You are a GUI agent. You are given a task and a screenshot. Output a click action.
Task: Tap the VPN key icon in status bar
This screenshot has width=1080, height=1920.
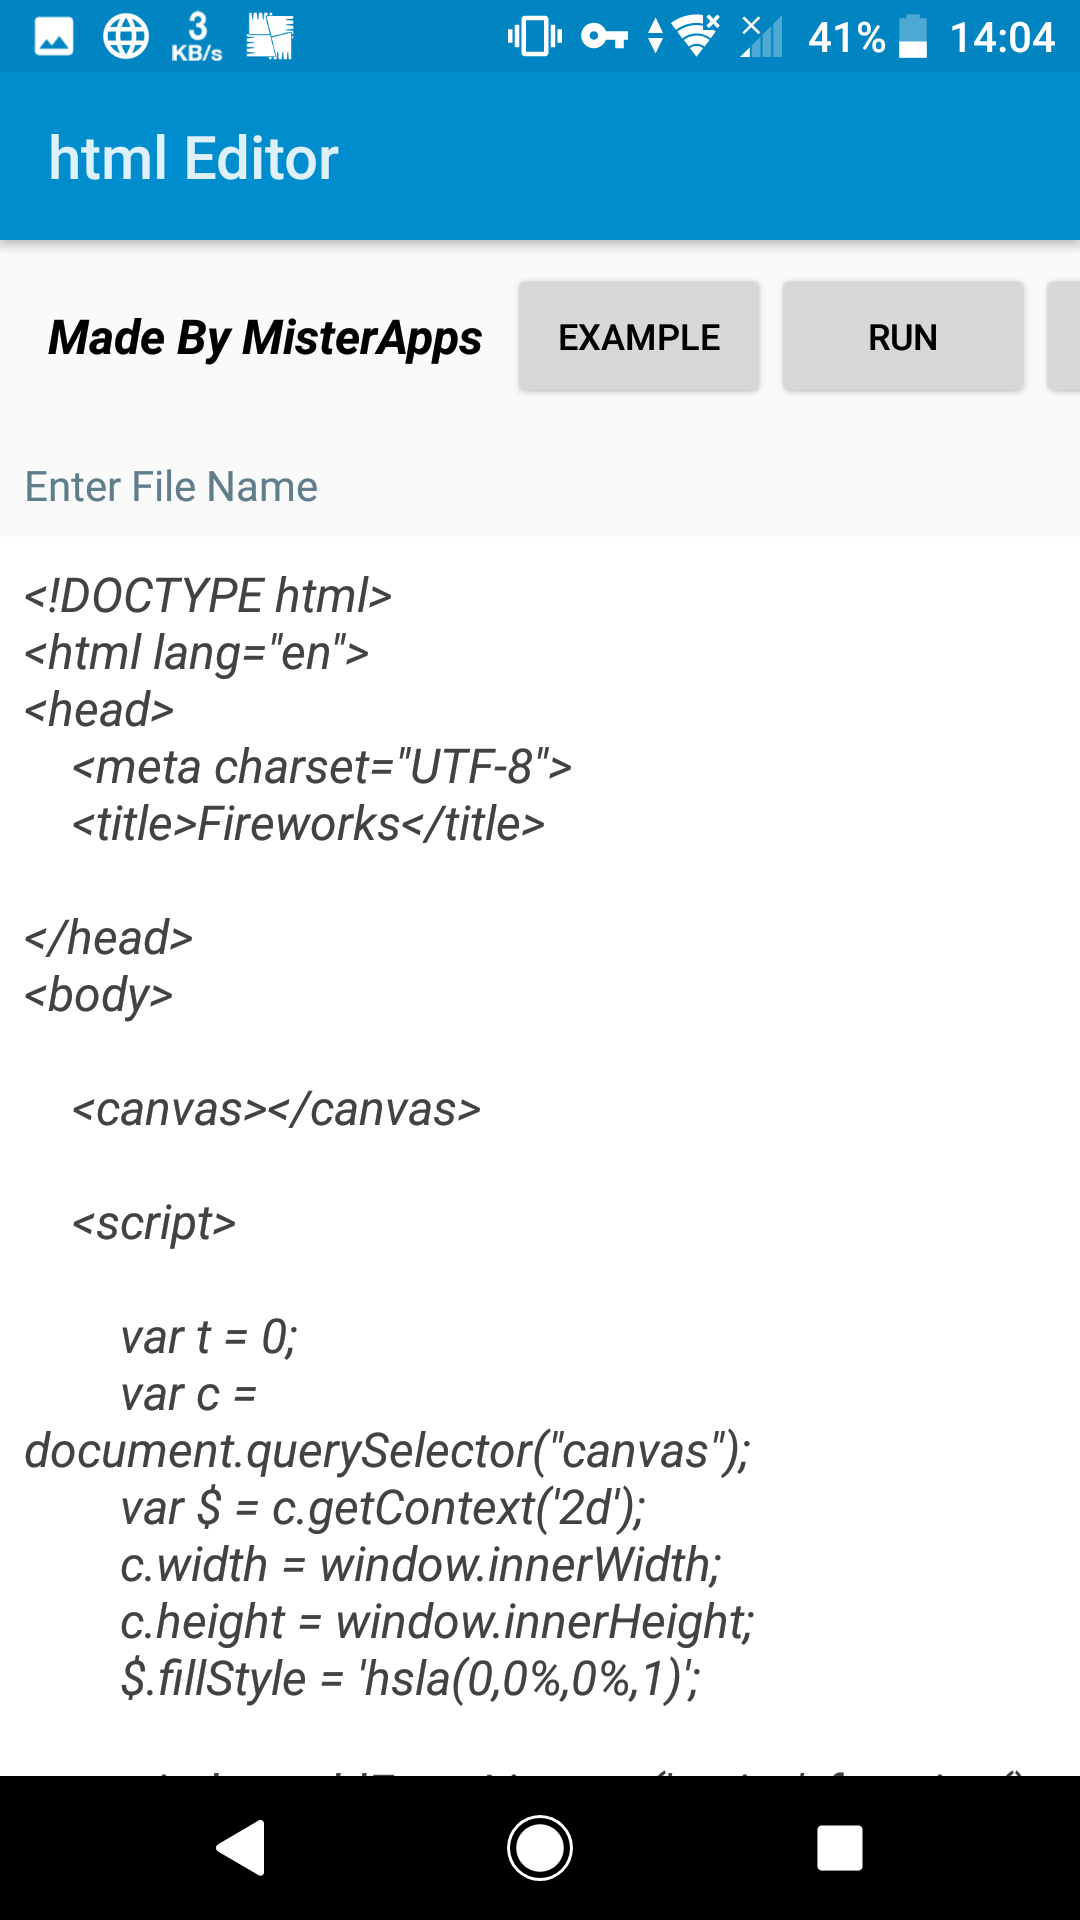604,38
